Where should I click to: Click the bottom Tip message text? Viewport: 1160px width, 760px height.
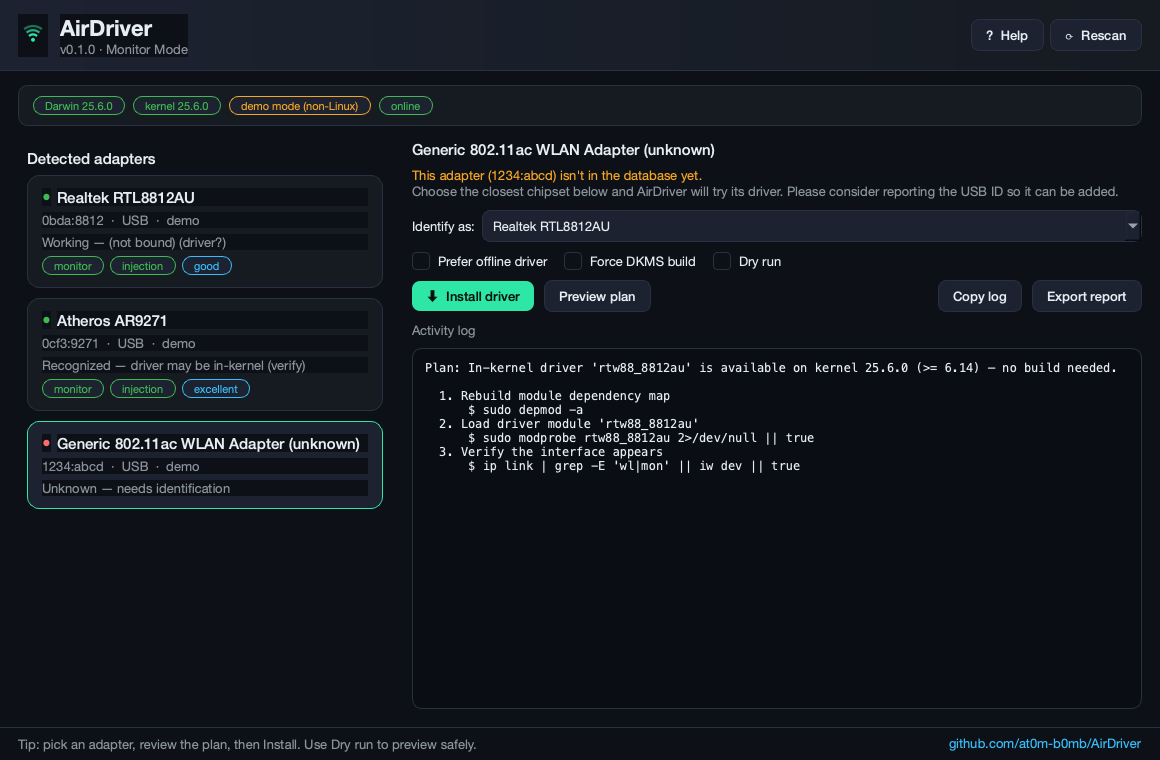pyautogui.click(x=247, y=744)
